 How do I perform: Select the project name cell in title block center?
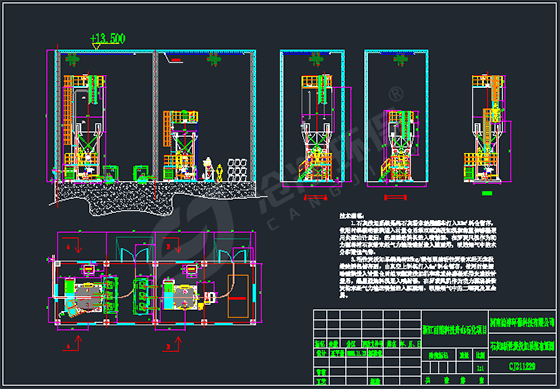click(x=455, y=329)
